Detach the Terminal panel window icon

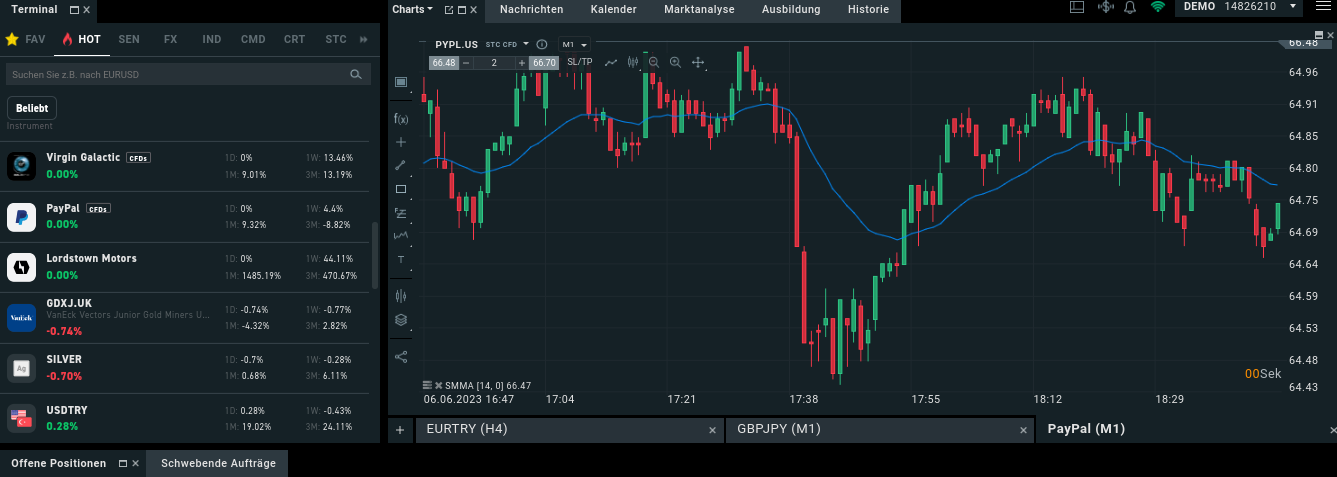point(75,9)
